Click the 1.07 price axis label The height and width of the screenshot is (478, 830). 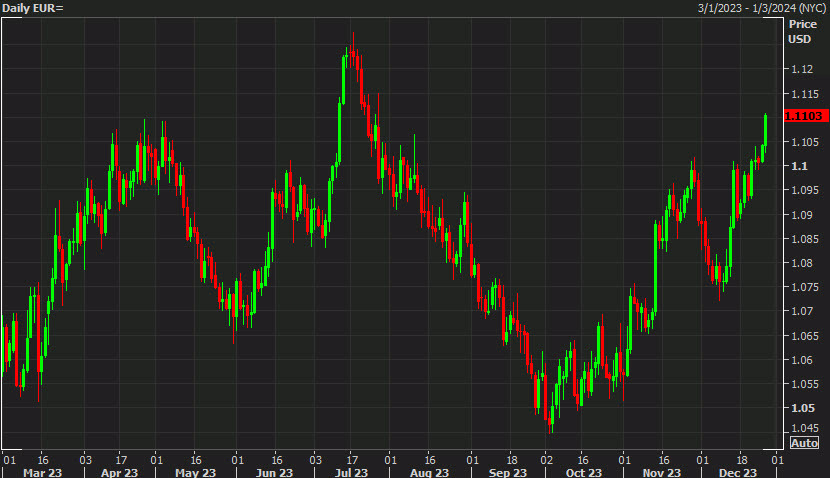click(x=802, y=311)
